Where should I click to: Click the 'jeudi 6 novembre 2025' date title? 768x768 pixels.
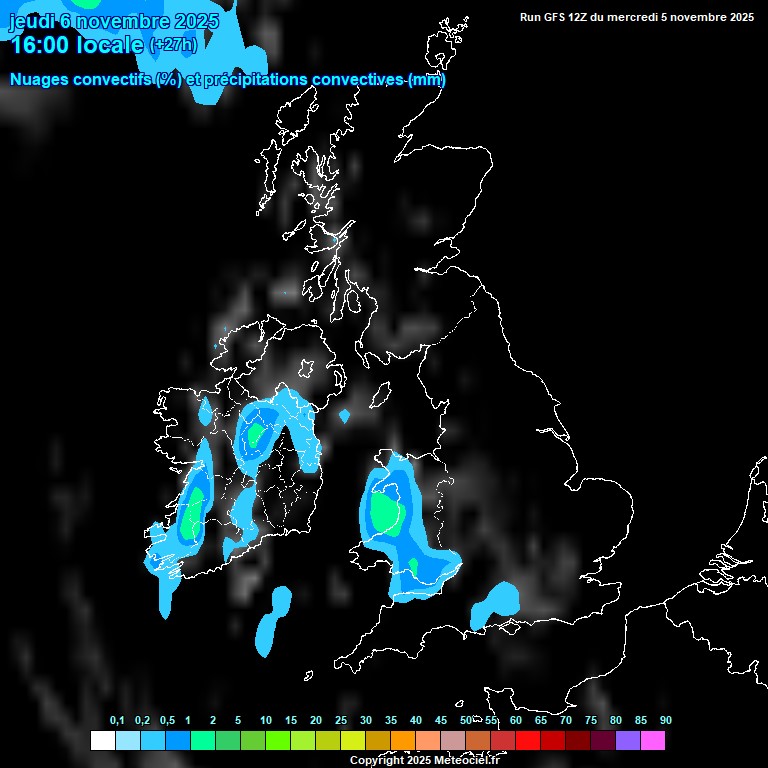(113, 21)
